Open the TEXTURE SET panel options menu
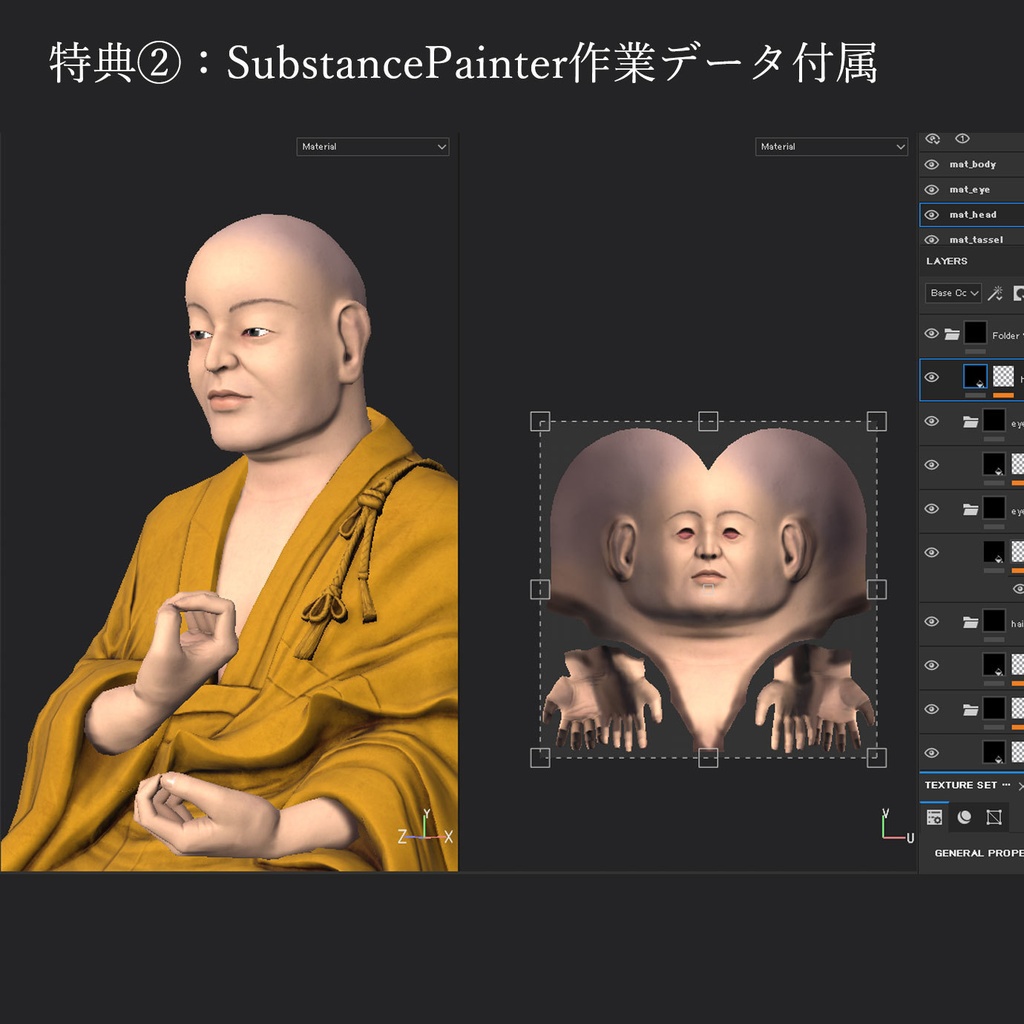Screen dimensions: 1024x1024 [x=1006, y=785]
